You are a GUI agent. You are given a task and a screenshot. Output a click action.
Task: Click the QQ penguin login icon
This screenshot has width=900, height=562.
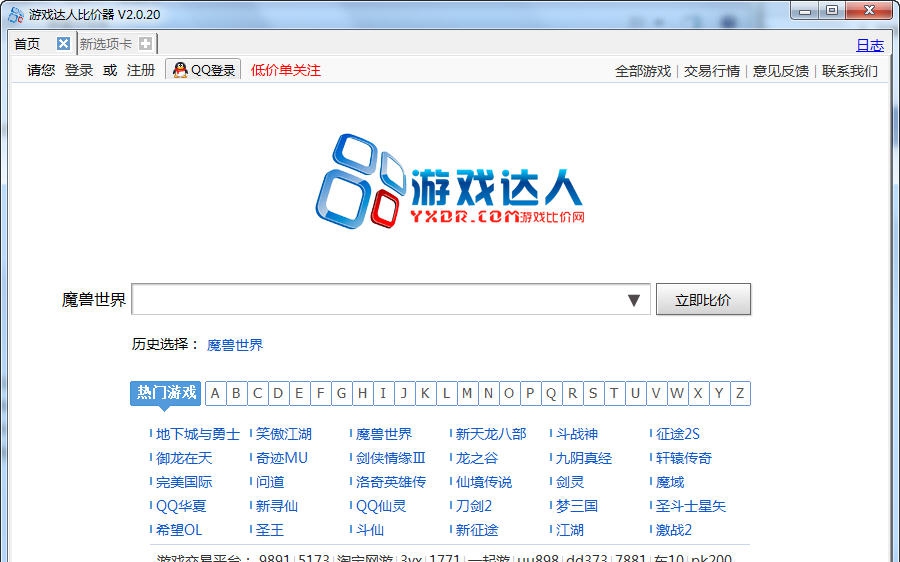(180, 70)
